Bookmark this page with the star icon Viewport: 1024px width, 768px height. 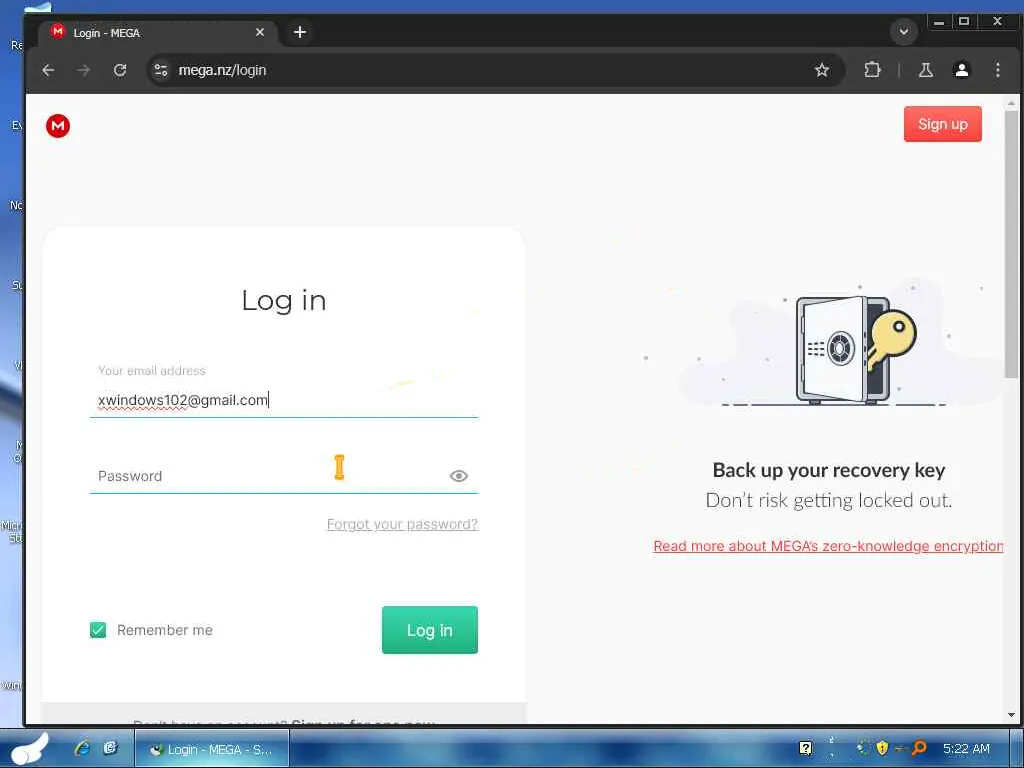click(x=822, y=70)
